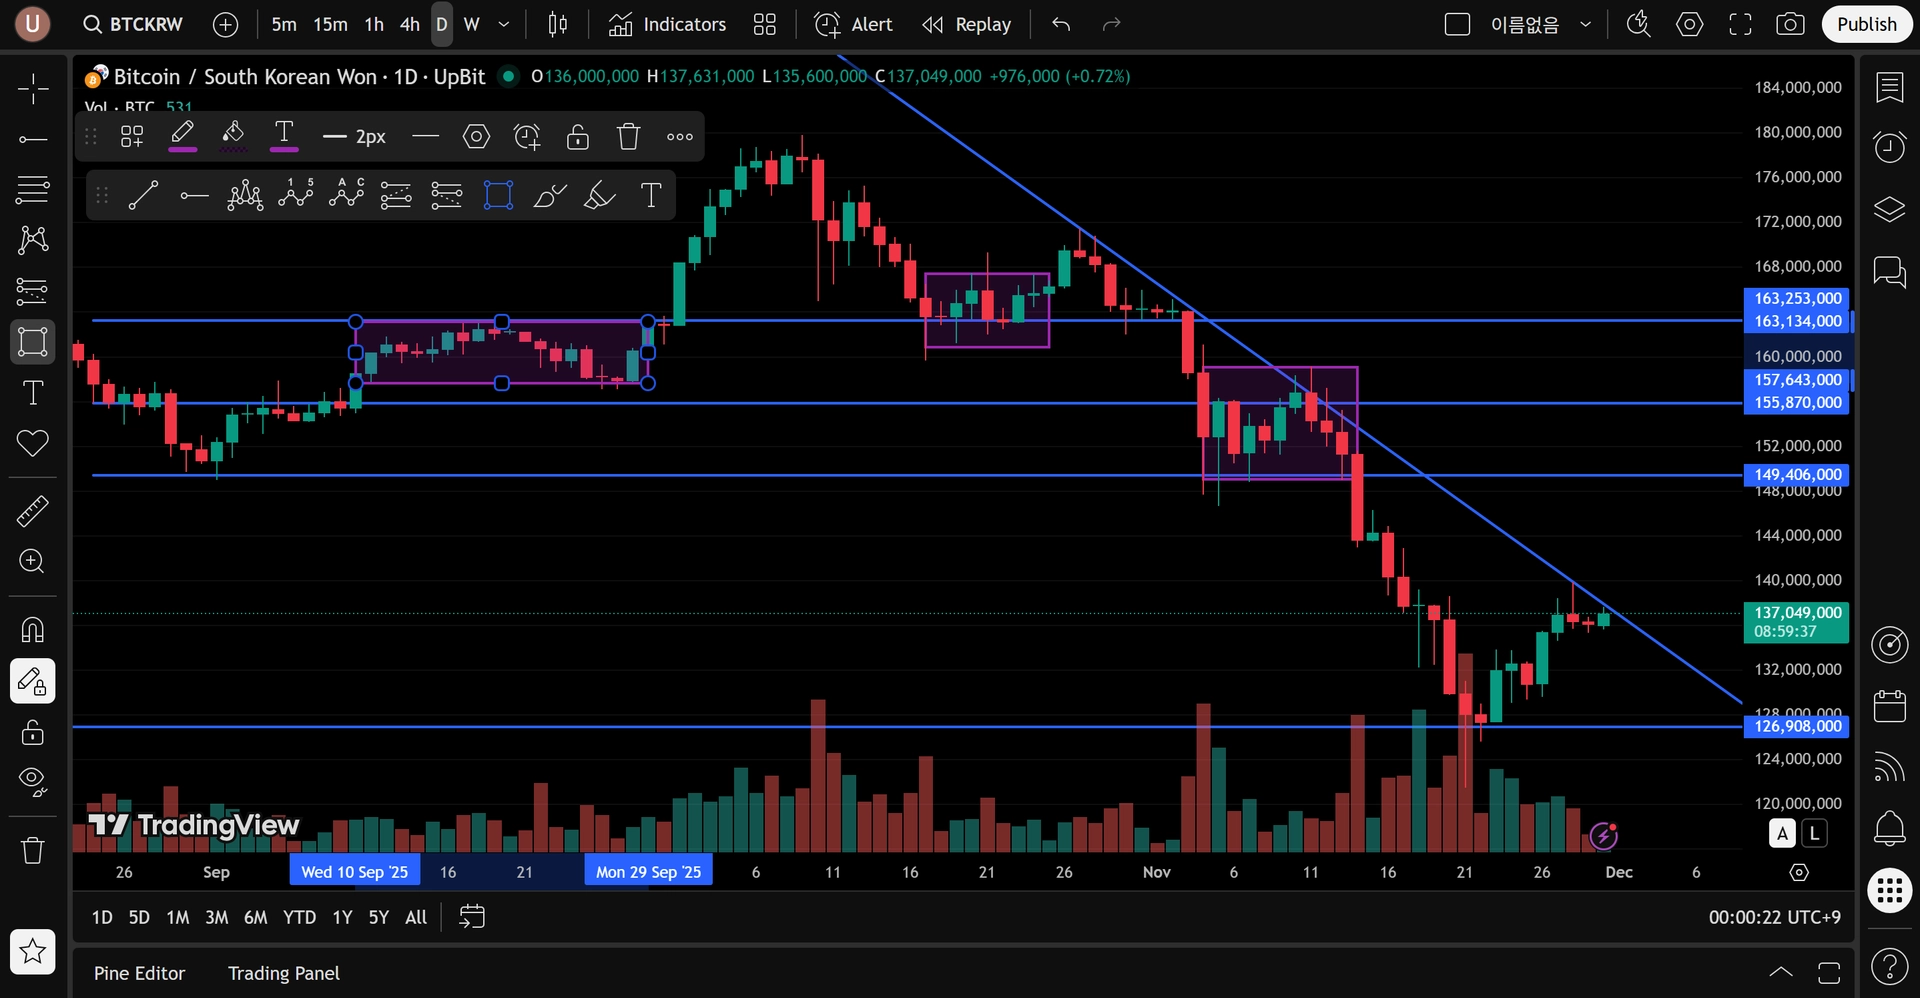Hide all drawings with the eye icon
1920x998 pixels.
(33, 782)
